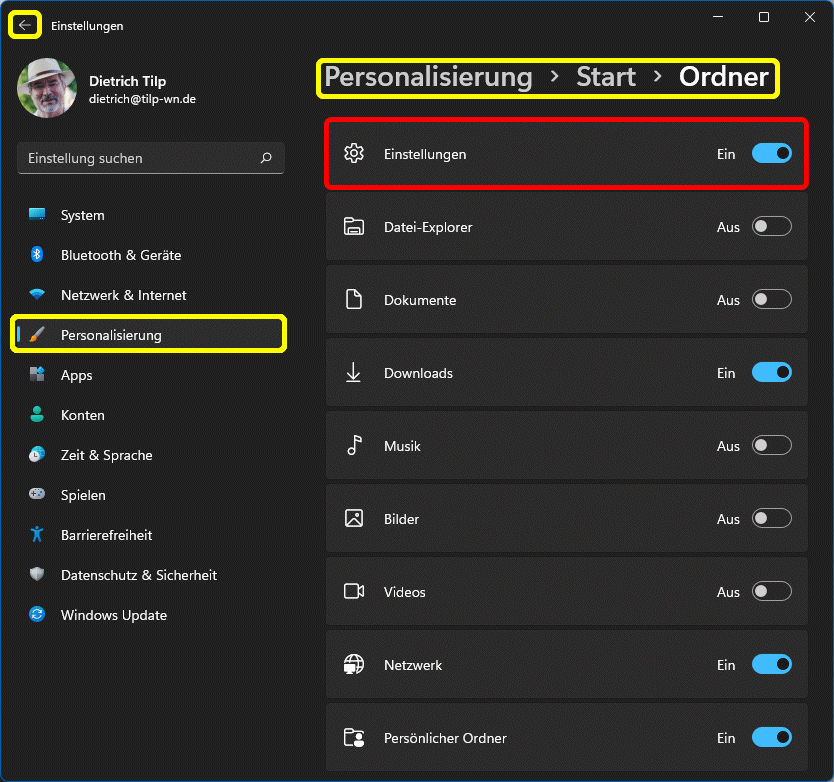Enable the Datei-Explorer toggle

coord(771,227)
